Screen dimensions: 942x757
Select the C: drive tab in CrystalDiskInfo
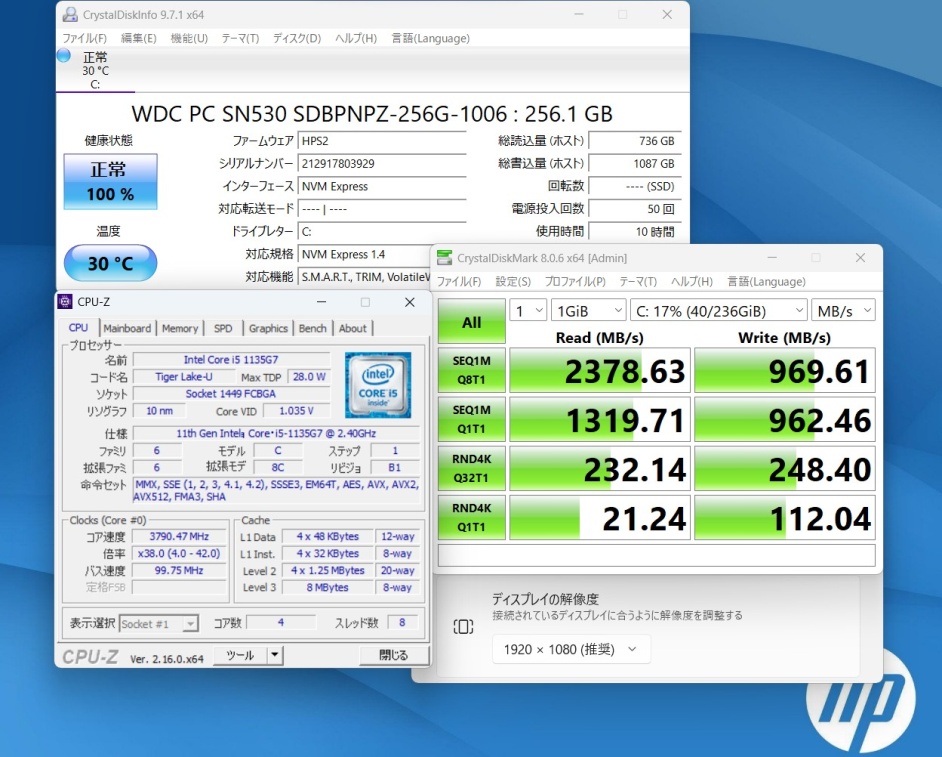point(95,71)
